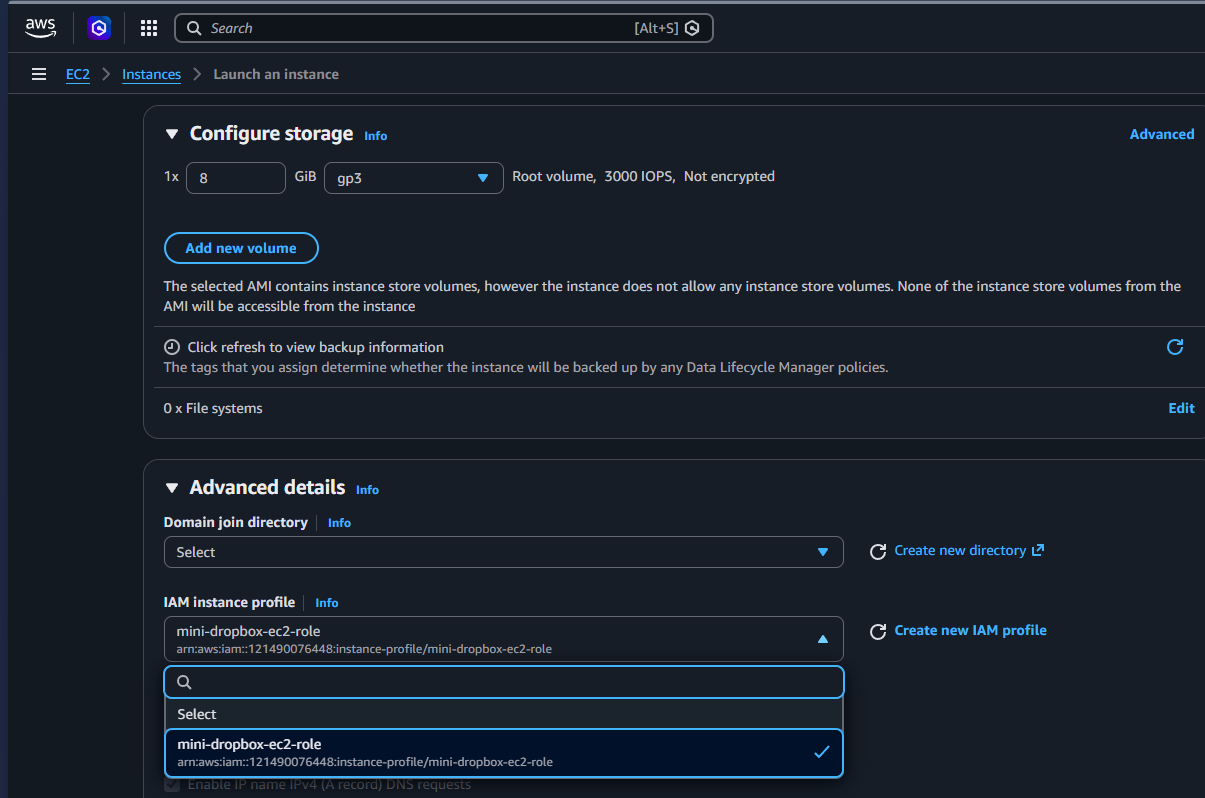Image resolution: width=1205 pixels, height=798 pixels.
Task: Refresh the Domain join directory list
Action: [878, 552]
